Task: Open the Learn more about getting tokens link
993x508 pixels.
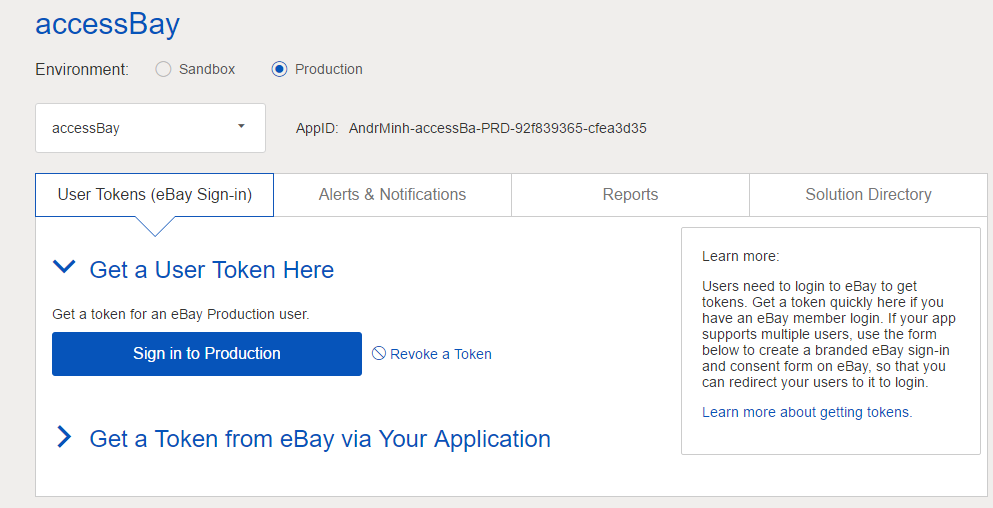Action: point(807,412)
